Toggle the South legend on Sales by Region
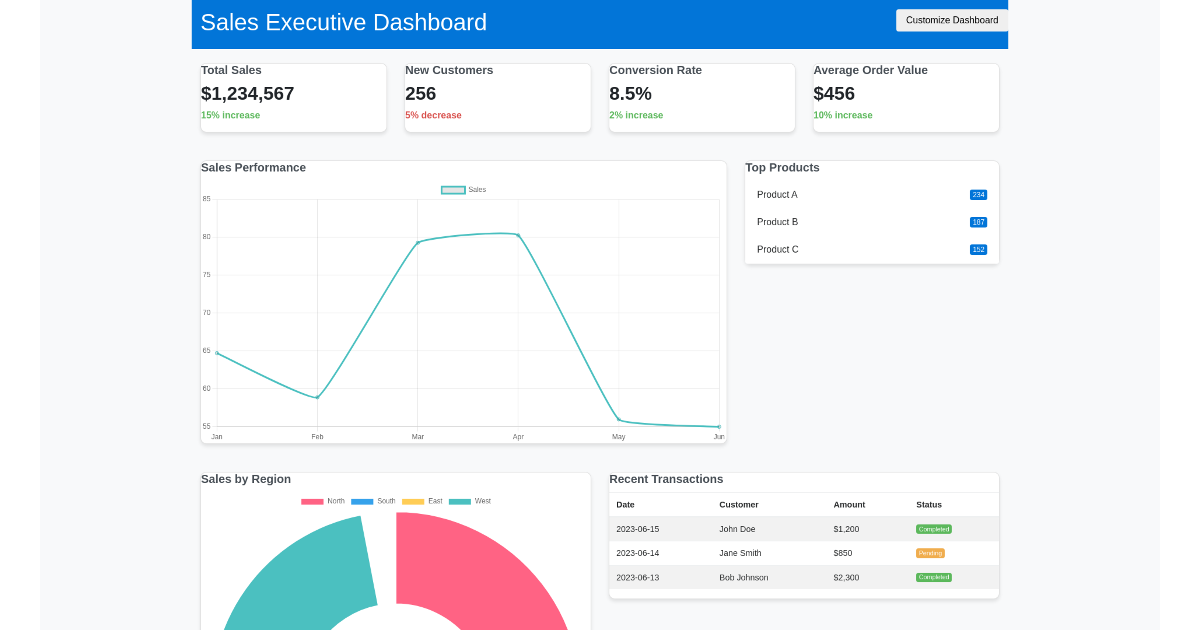 pyautogui.click(x=373, y=500)
